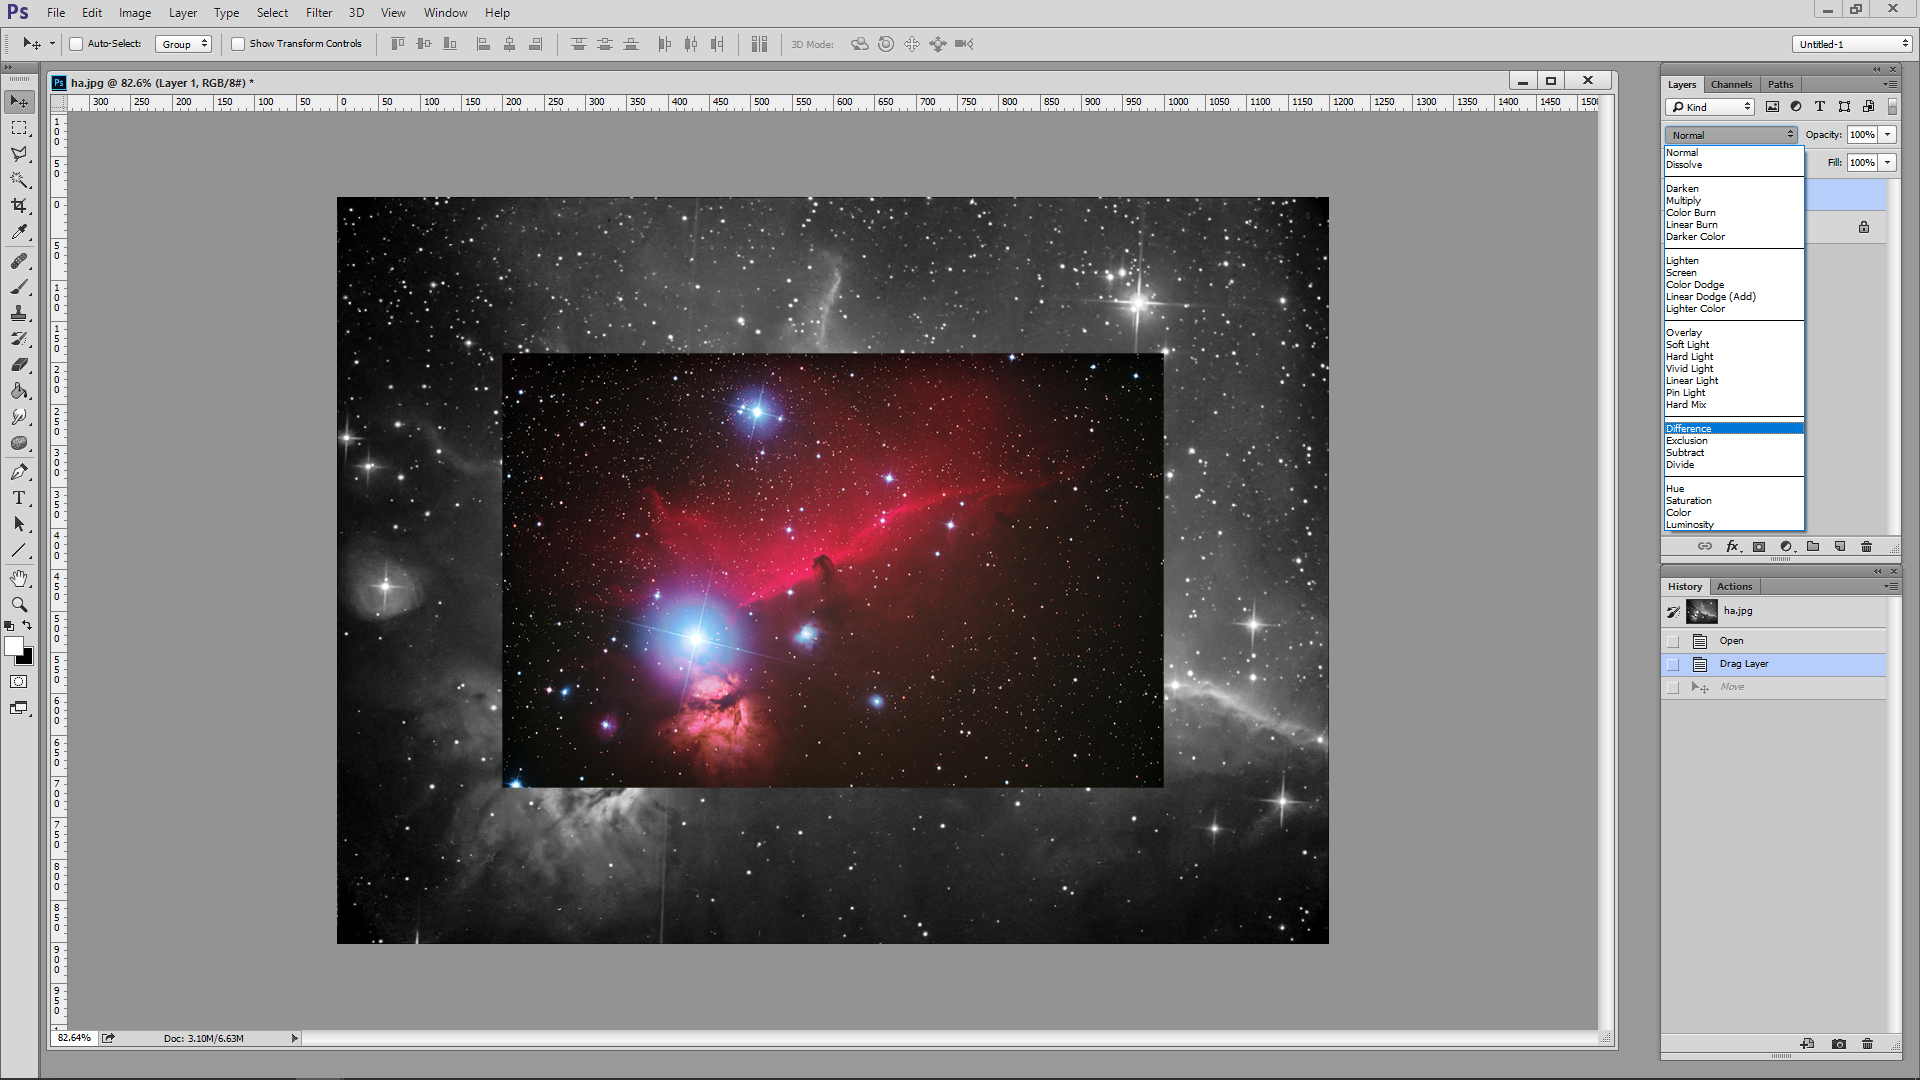Screen dimensions: 1920x1080
Task: Select the Eyedropper tool
Action: [19, 232]
